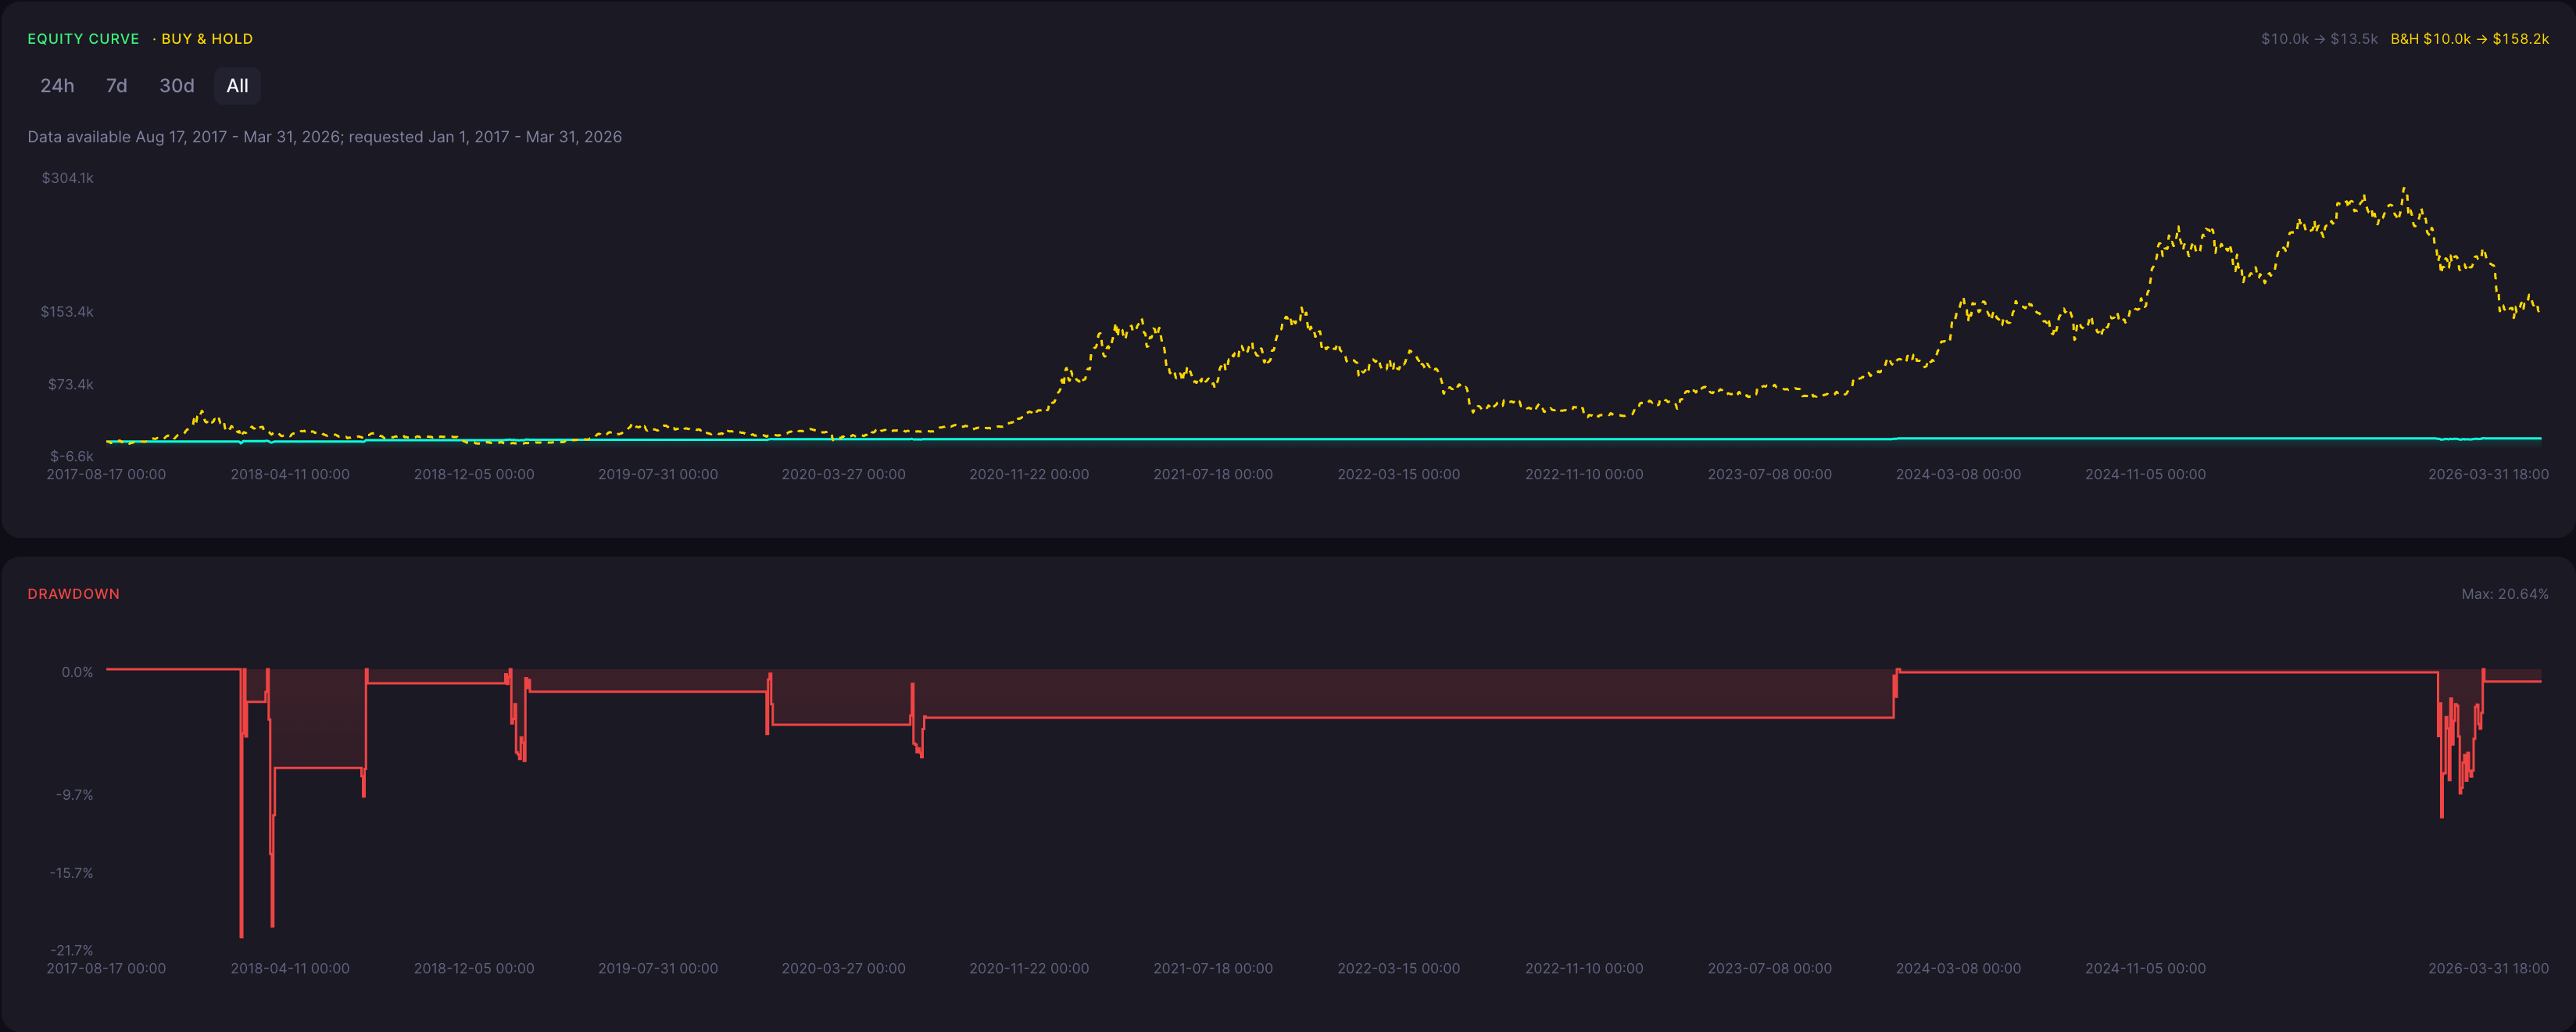The width and height of the screenshot is (2576, 1032).
Task: Click the $-6.6k equity axis label
Action: [x=71, y=456]
